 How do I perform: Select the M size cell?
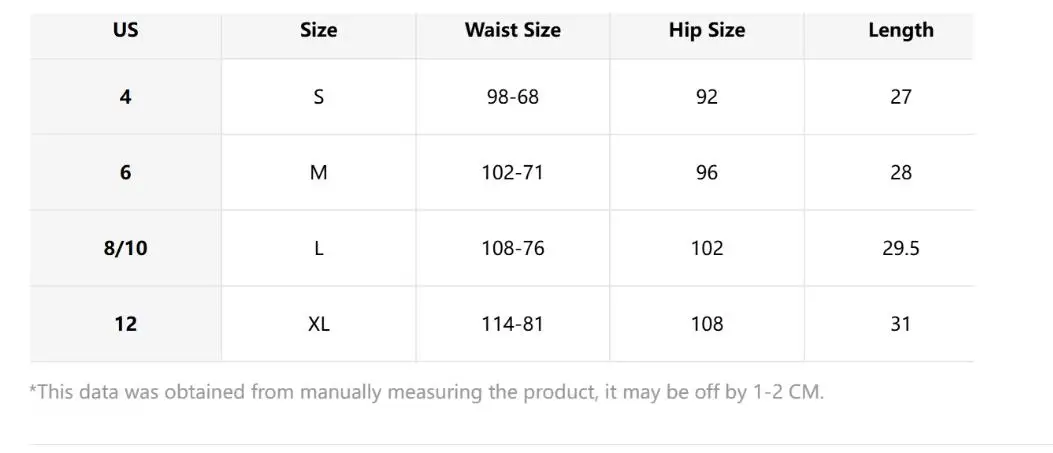click(x=318, y=172)
